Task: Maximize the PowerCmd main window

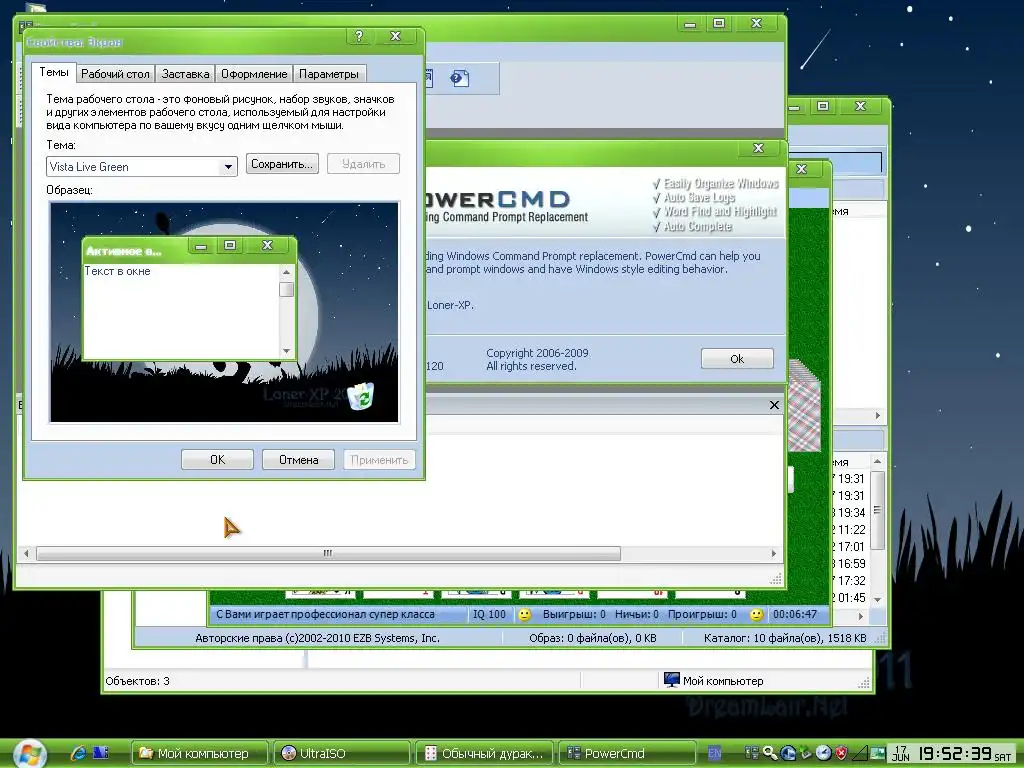Action: [719, 24]
